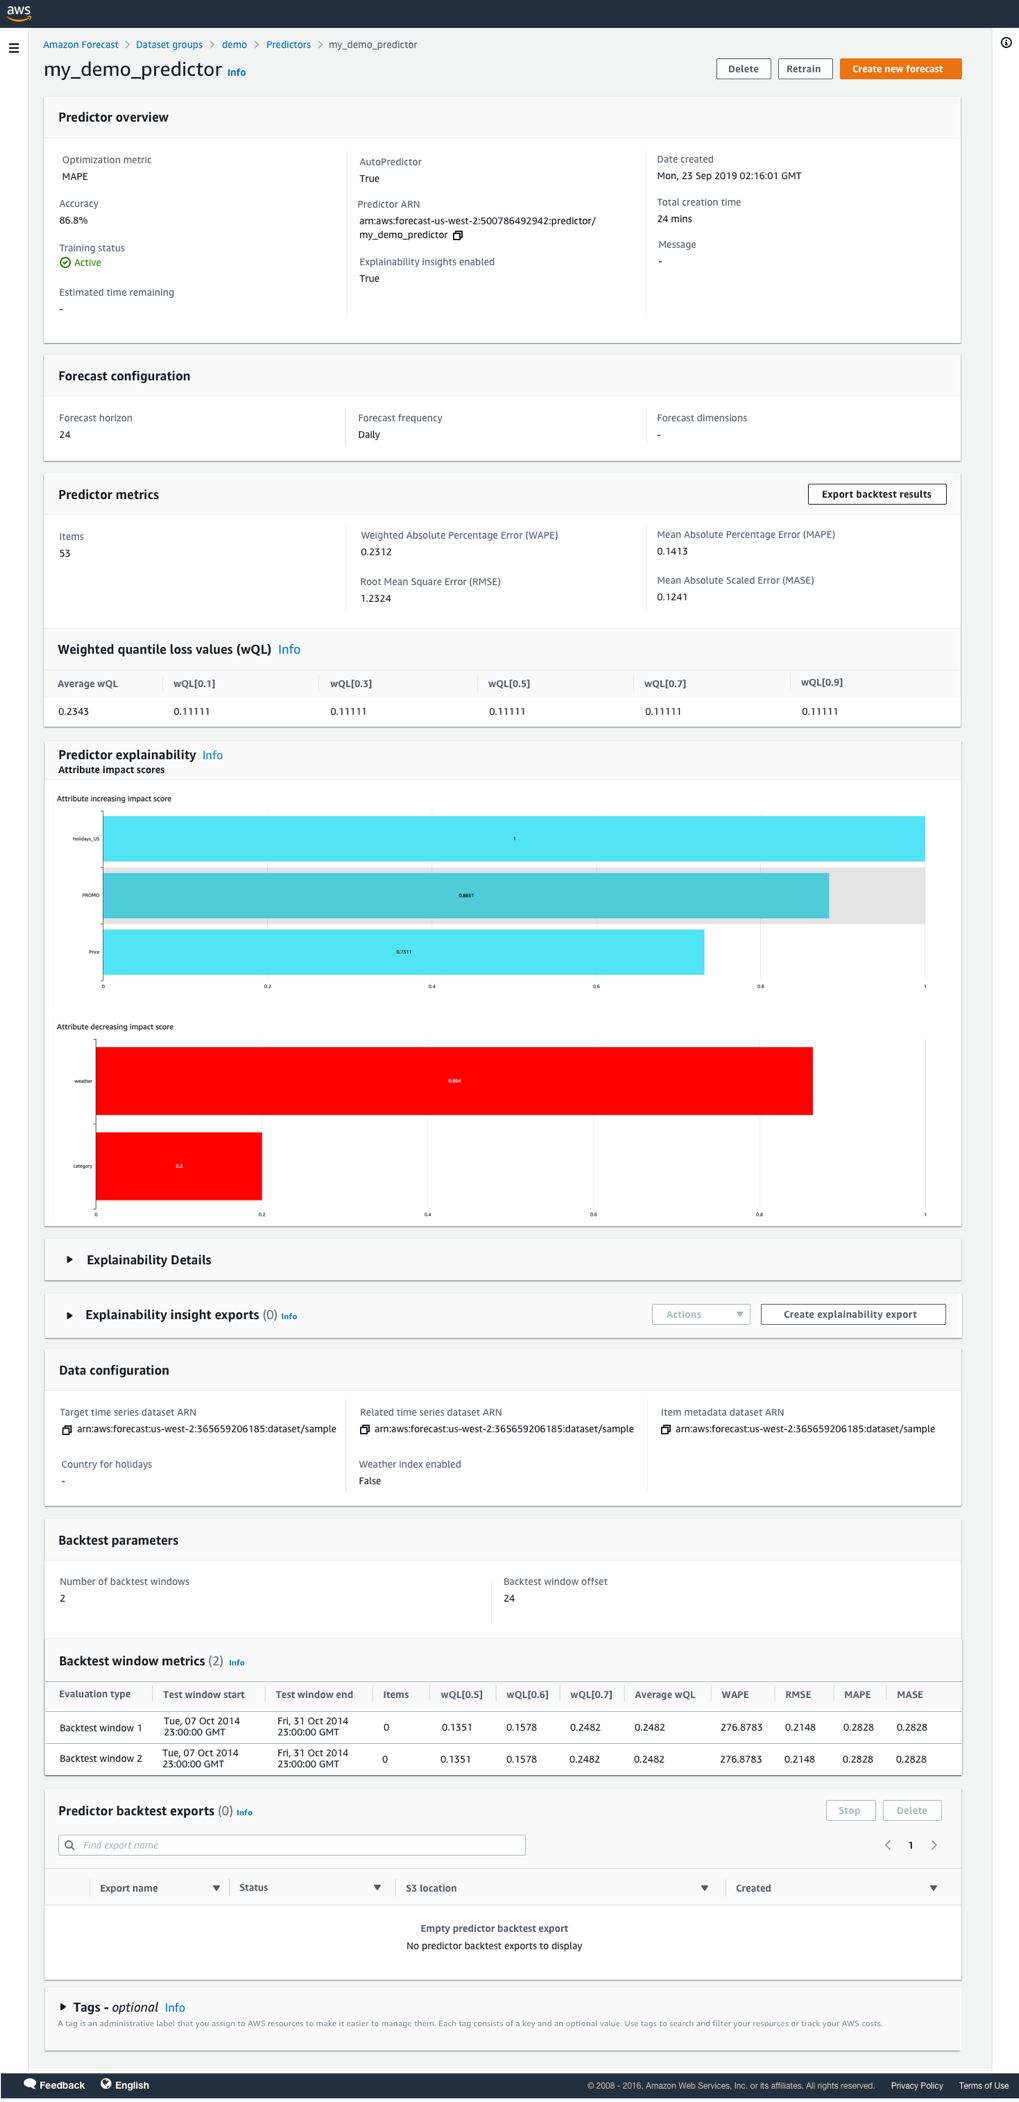Screen dimensions: 1019x2102
Task: Click the PROMO impact bar
Action: [x=466, y=895]
